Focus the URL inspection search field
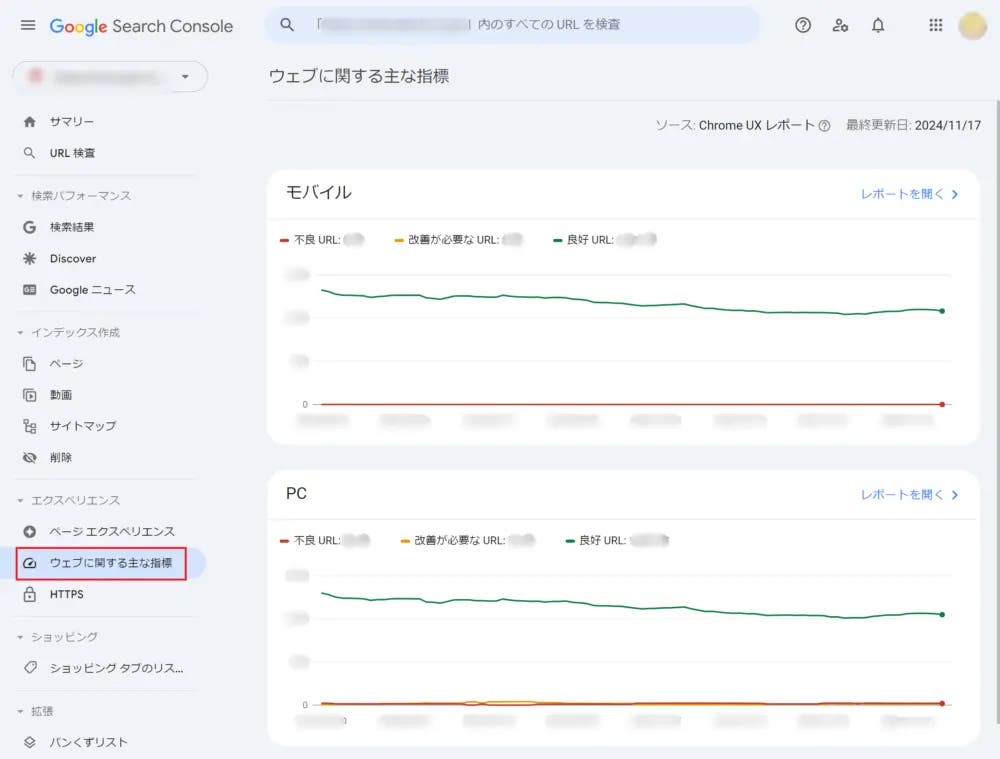1000x759 pixels. (512, 25)
